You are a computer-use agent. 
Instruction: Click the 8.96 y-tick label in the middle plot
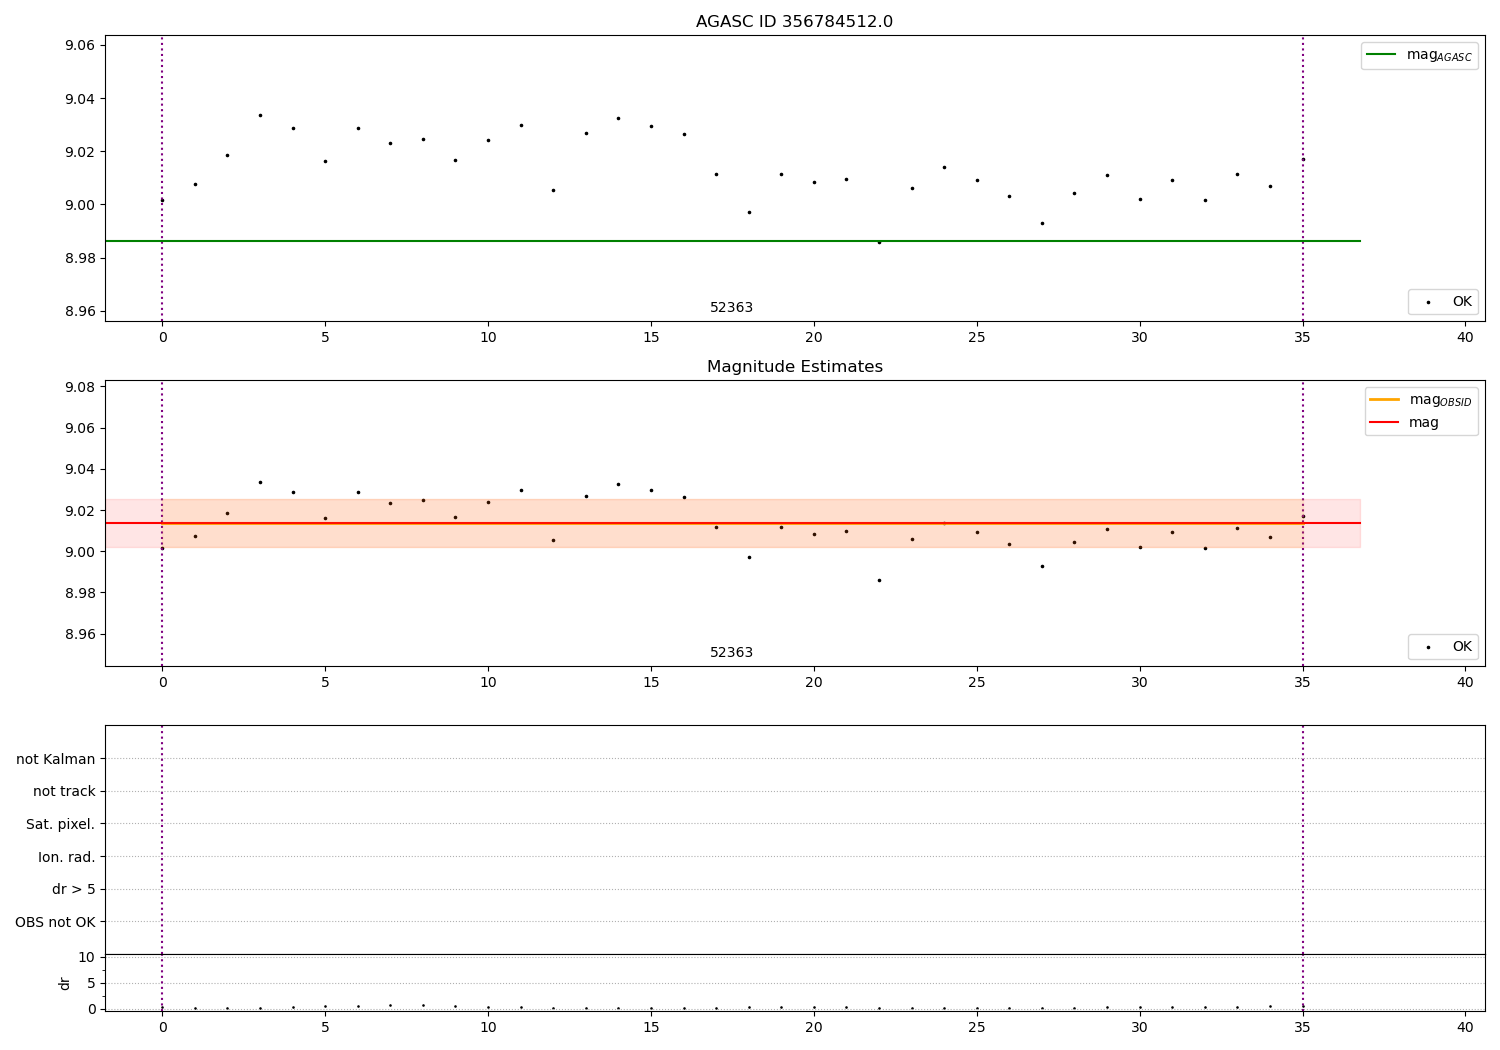[x=80, y=635]
